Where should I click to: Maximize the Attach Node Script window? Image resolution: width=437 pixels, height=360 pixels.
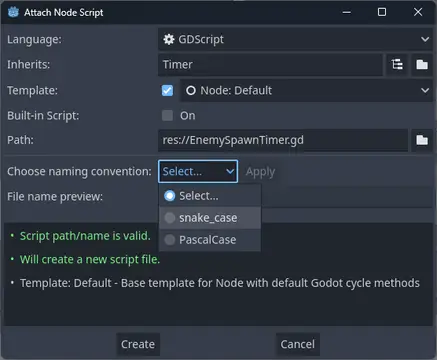pos(382,12)
